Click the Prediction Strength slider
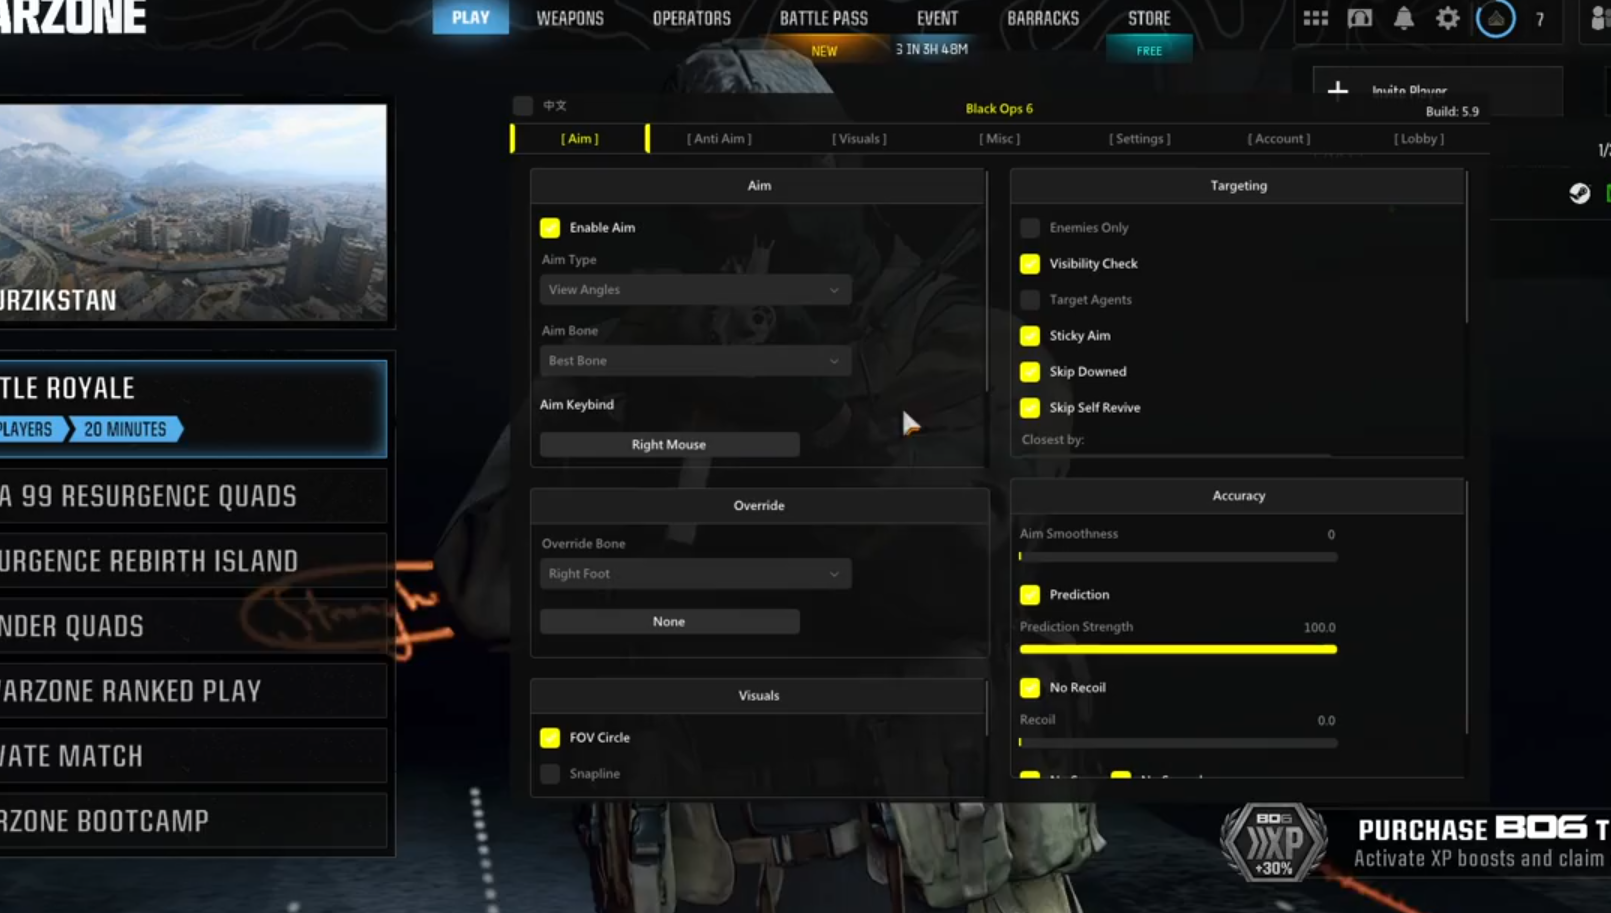Image resolution: width=1611 pixels, height=913 pixels. (1178, 650)
